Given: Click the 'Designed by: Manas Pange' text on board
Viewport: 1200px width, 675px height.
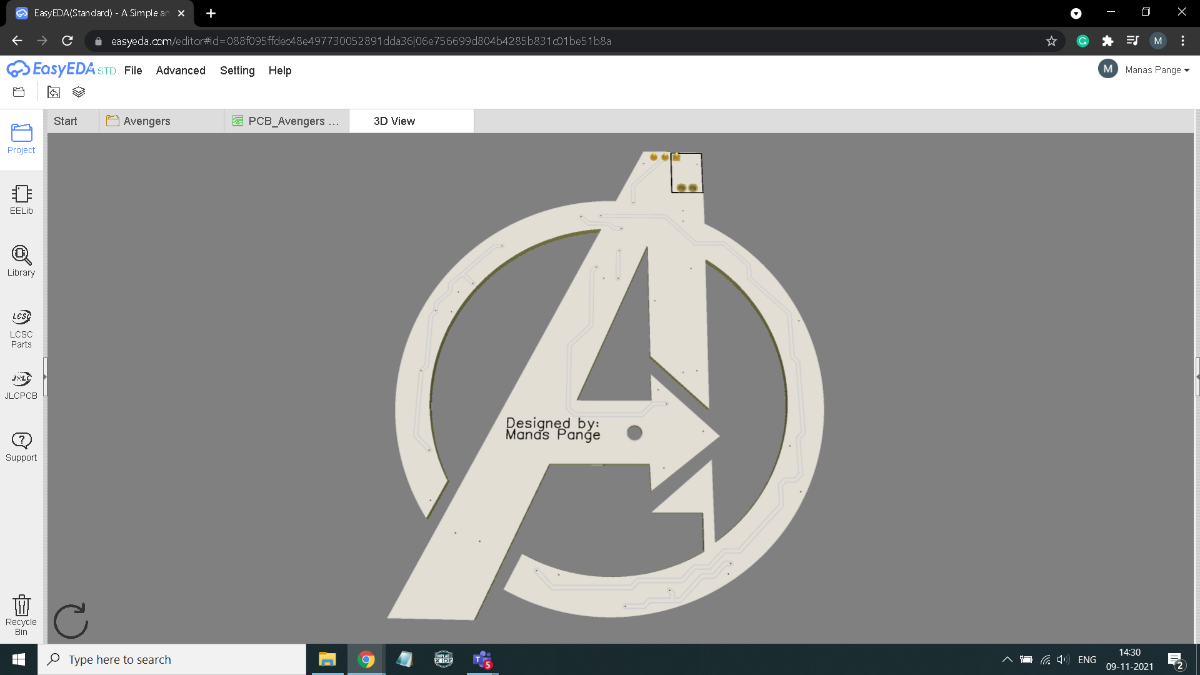Looking at the screenshot, I should 553,429.
